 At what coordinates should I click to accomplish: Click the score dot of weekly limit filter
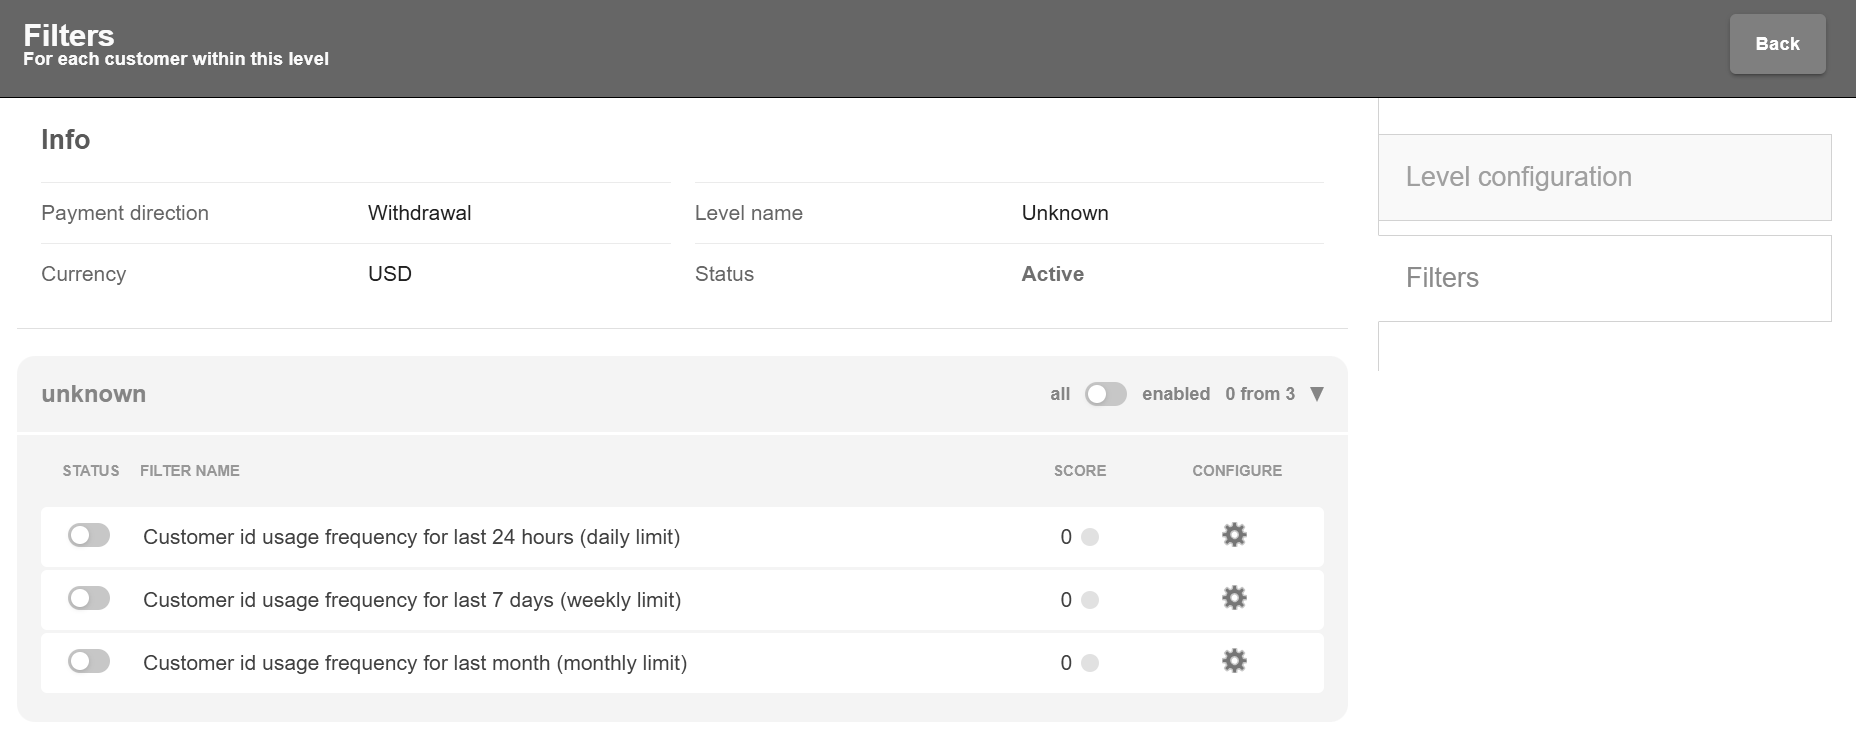1090,600
